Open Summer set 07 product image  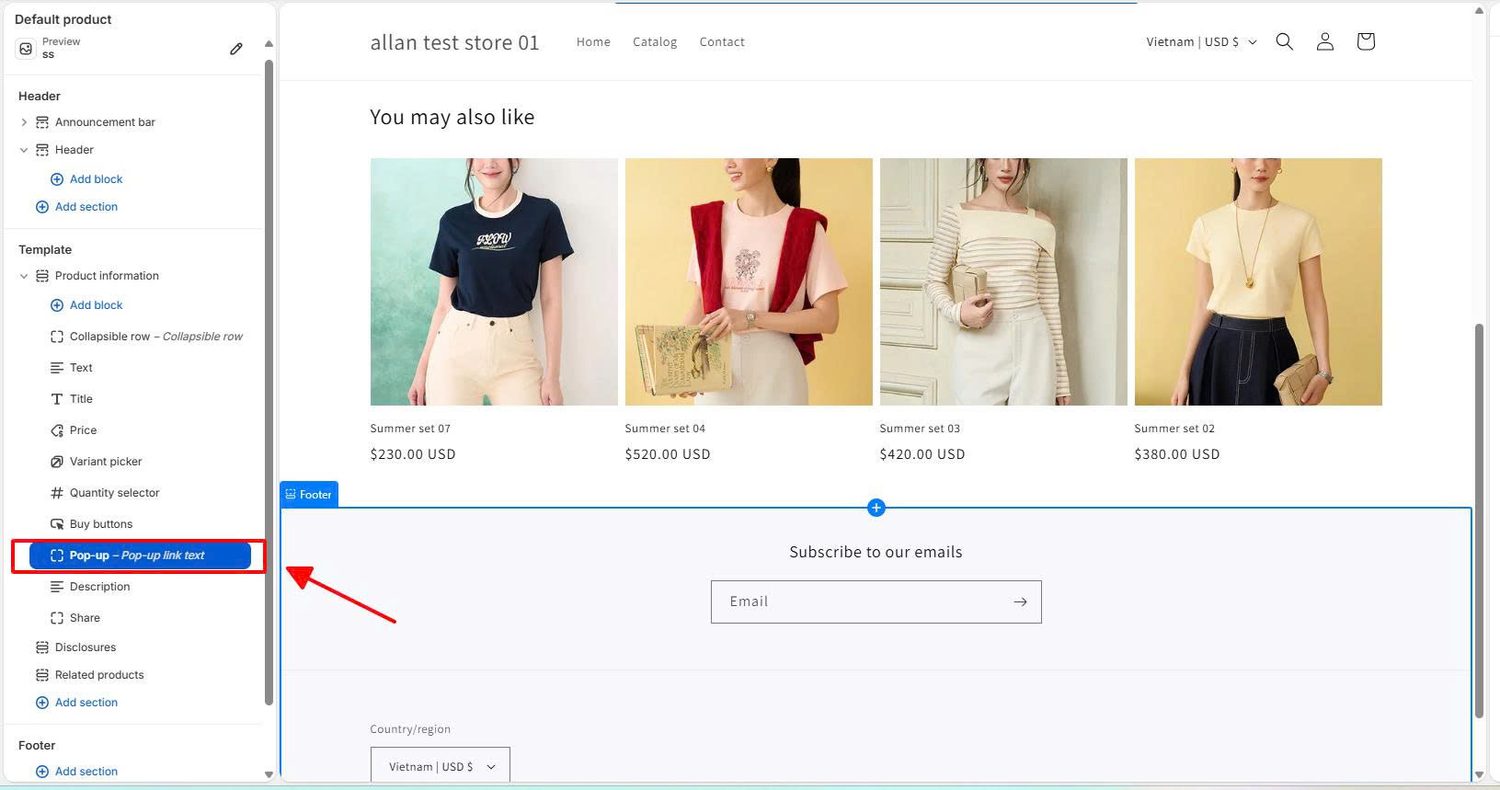click(494, 282)
